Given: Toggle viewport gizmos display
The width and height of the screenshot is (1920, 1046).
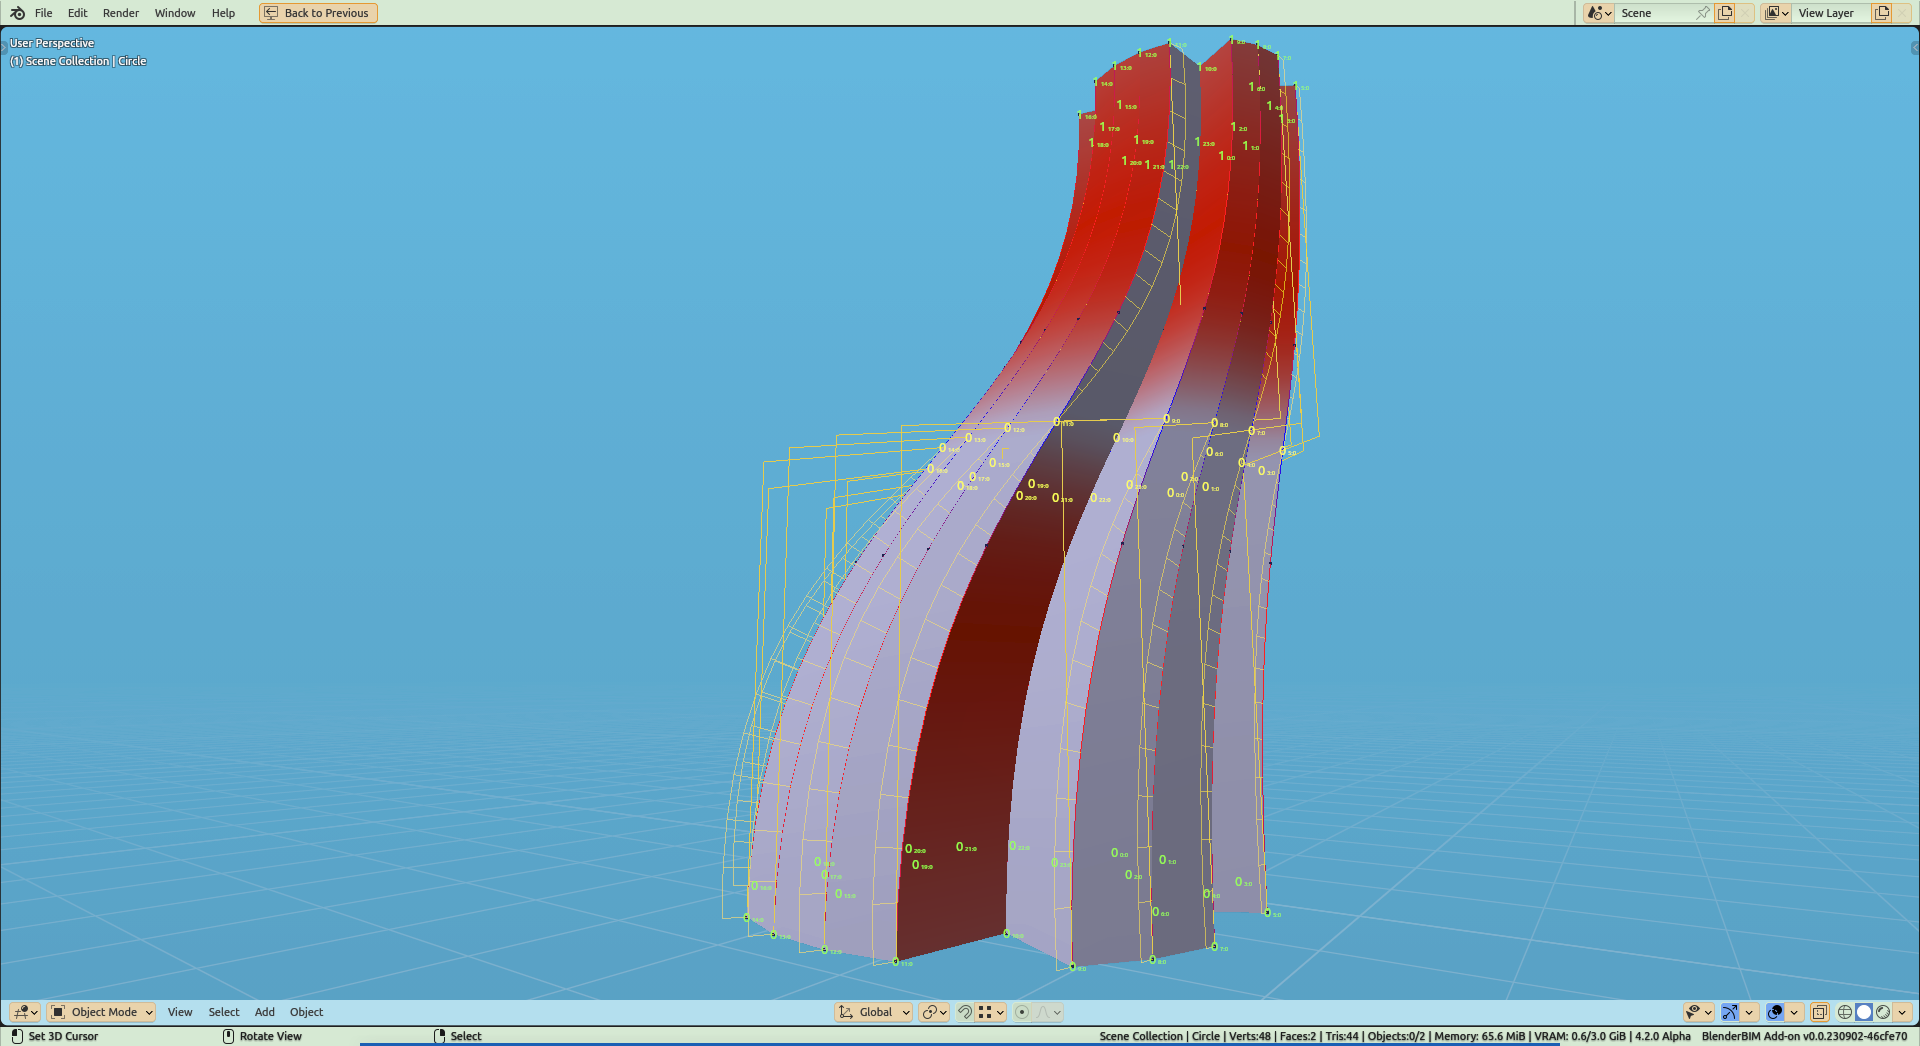Looking at the screenshot, I should pos(1730,1012).
